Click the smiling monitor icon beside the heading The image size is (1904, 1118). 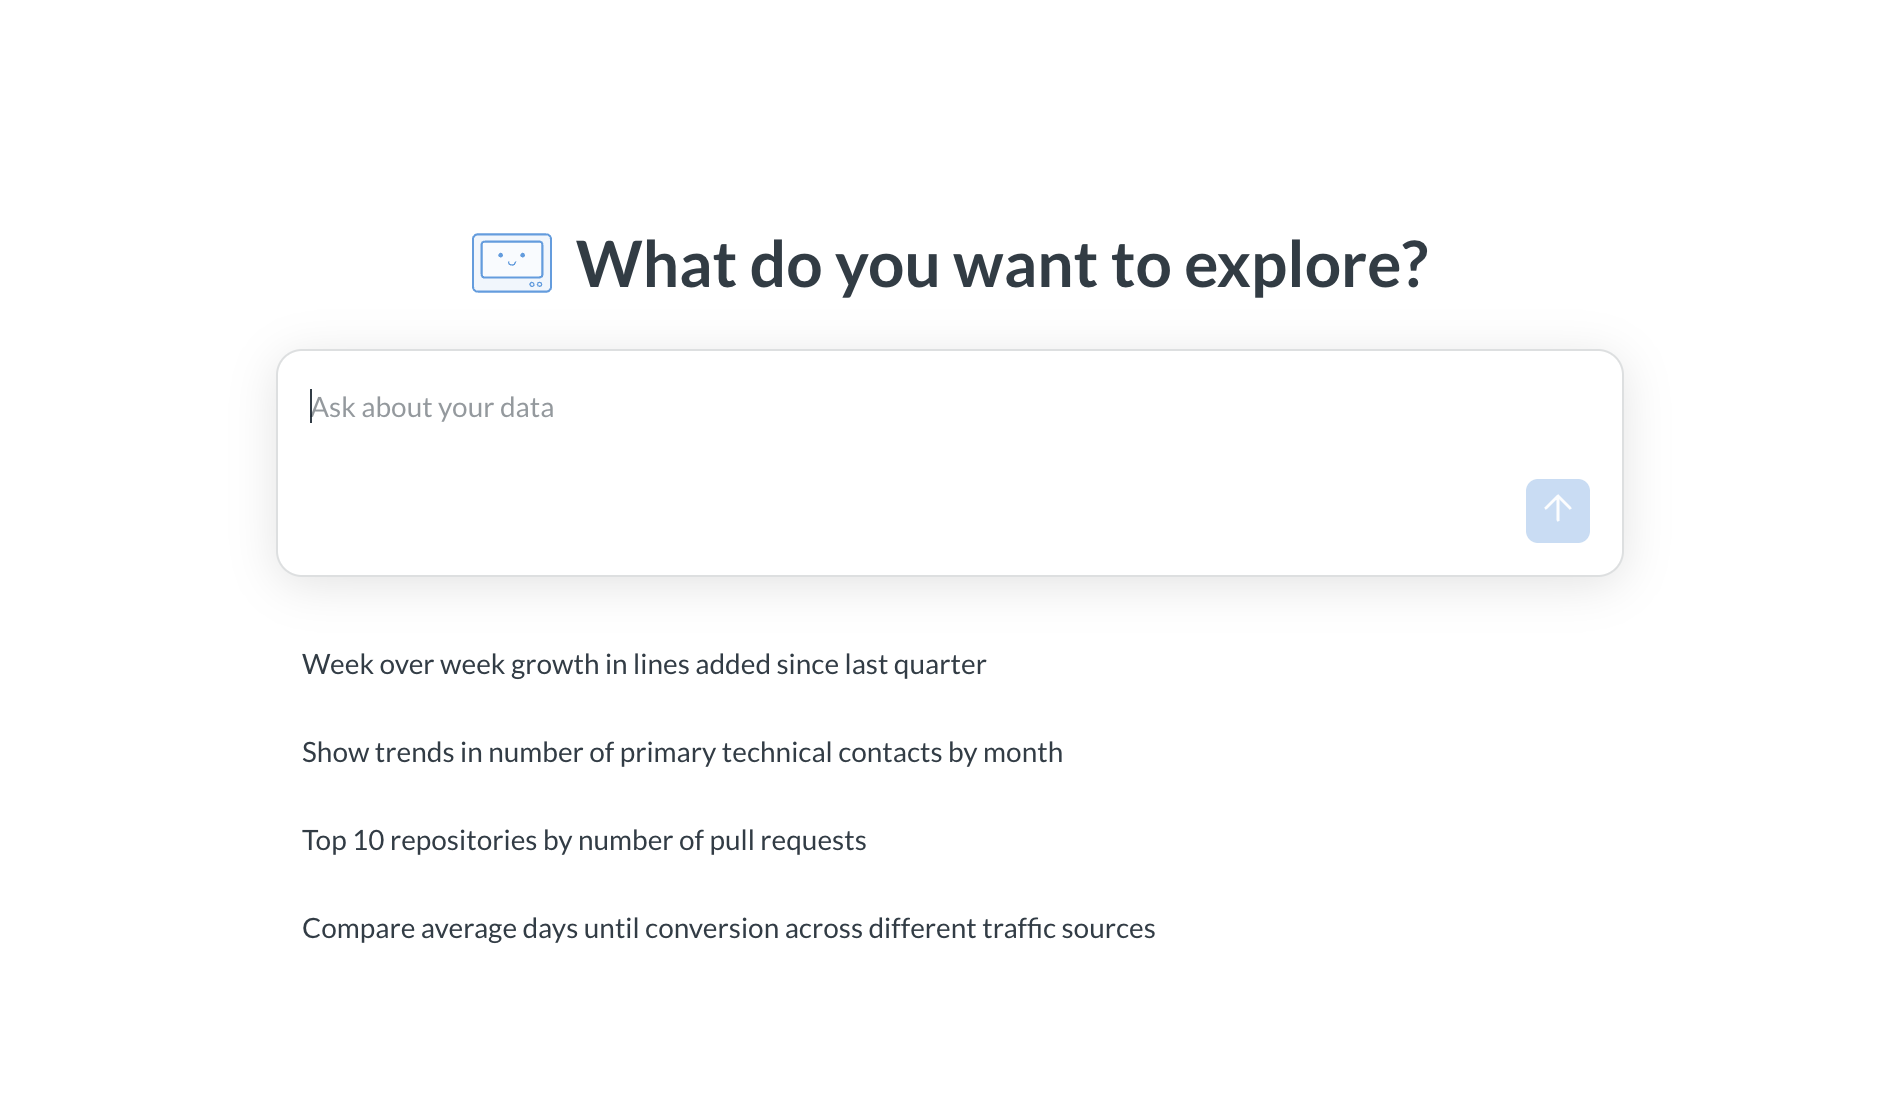tap(512, 263)
